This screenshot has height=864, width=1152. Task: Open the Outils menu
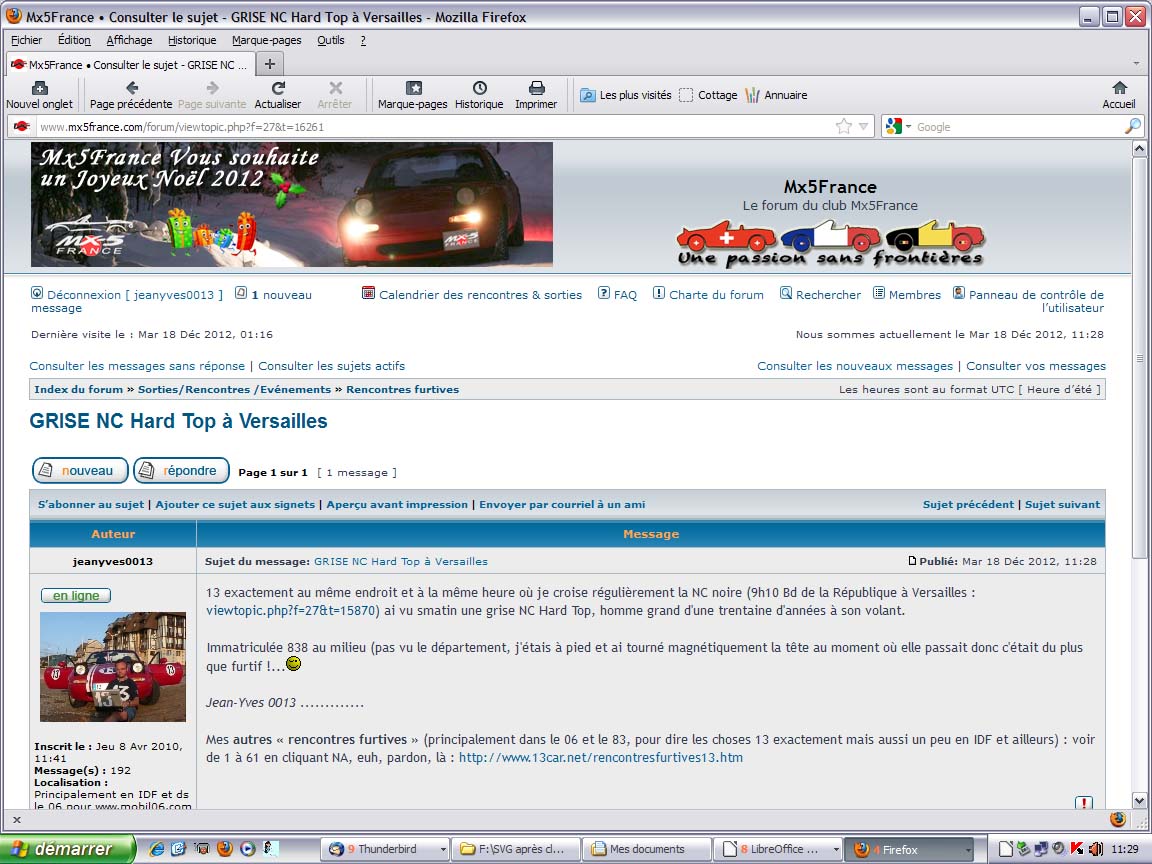click(x=331, y=40)
